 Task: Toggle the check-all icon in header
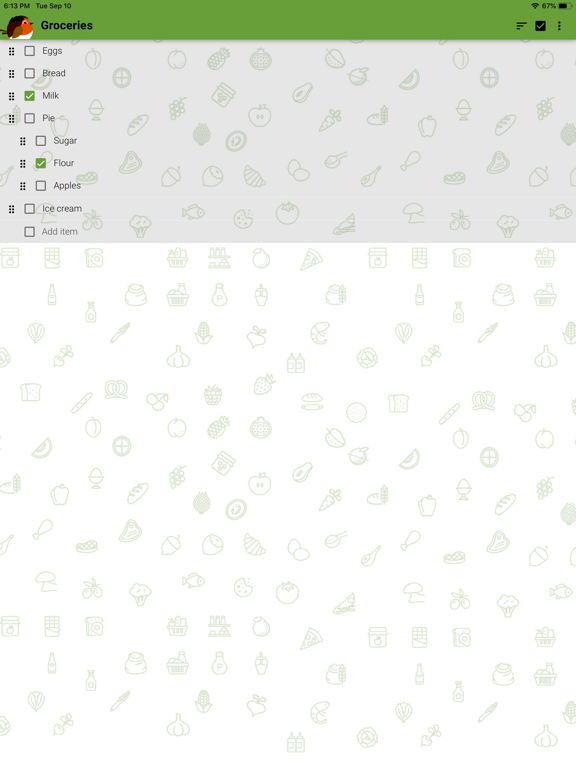click(540, 26)
